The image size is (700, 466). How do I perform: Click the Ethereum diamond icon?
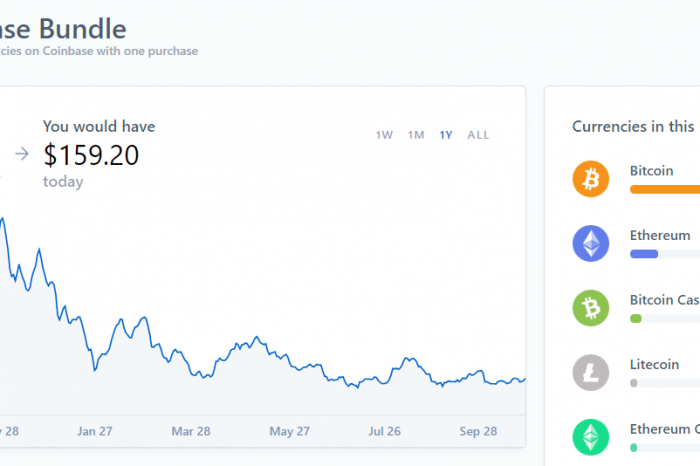(591, 243)
